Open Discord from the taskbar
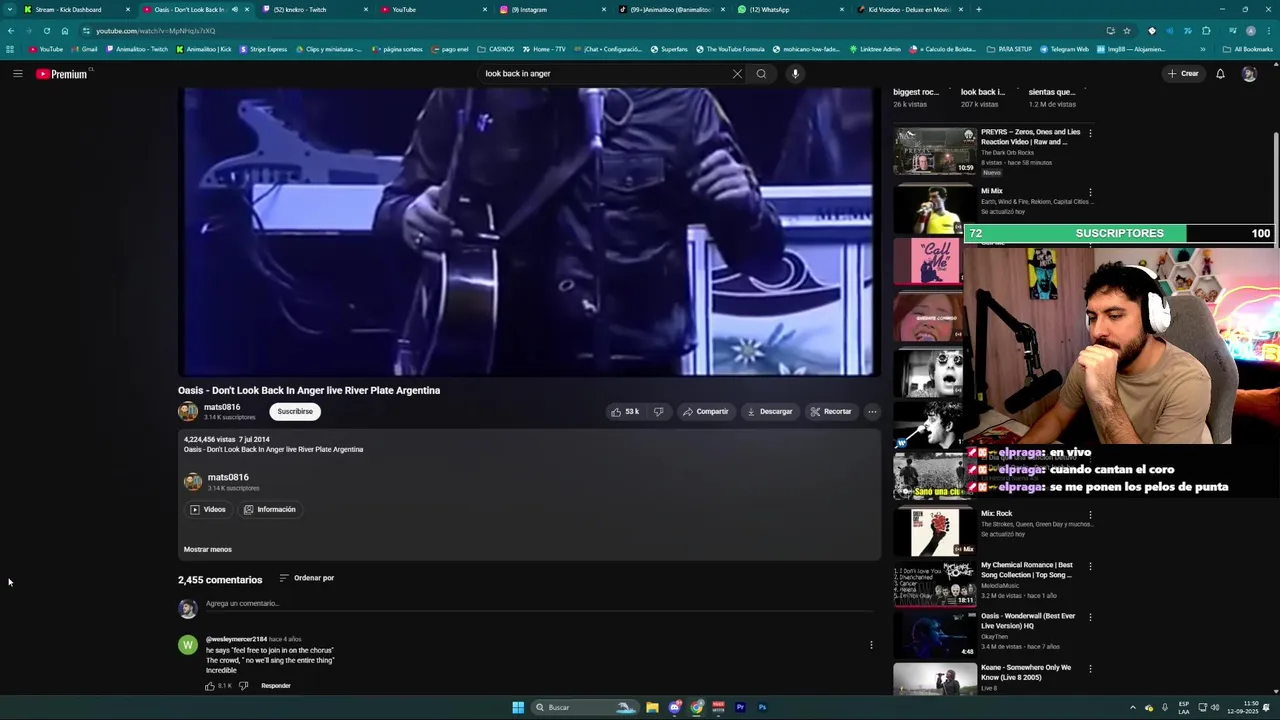1280x720 pixels. (675, 707)
